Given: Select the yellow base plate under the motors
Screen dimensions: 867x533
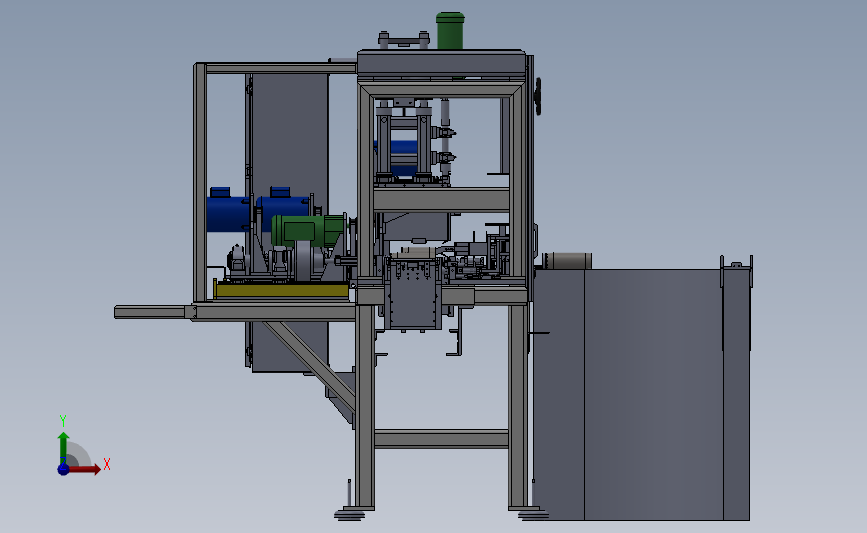Looking at the screenshot, I should coord(282,290).
